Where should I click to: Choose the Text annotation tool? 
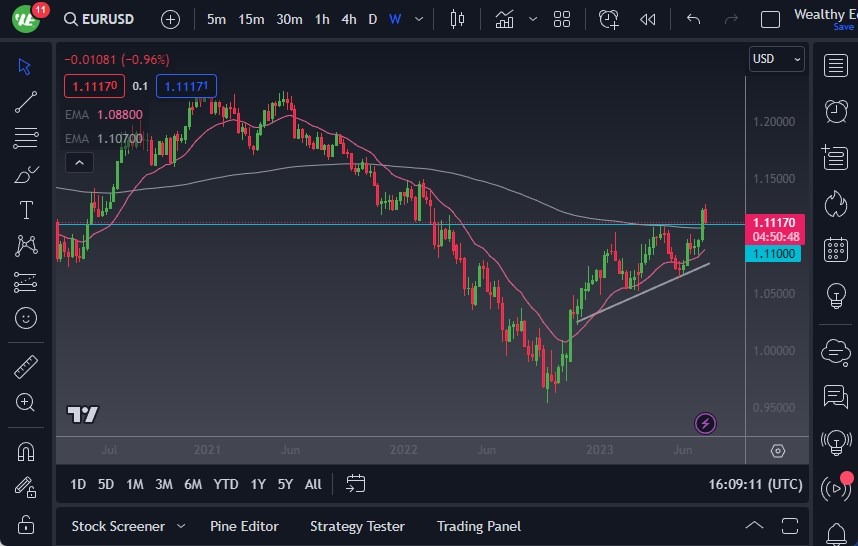(x=26, y=210)
